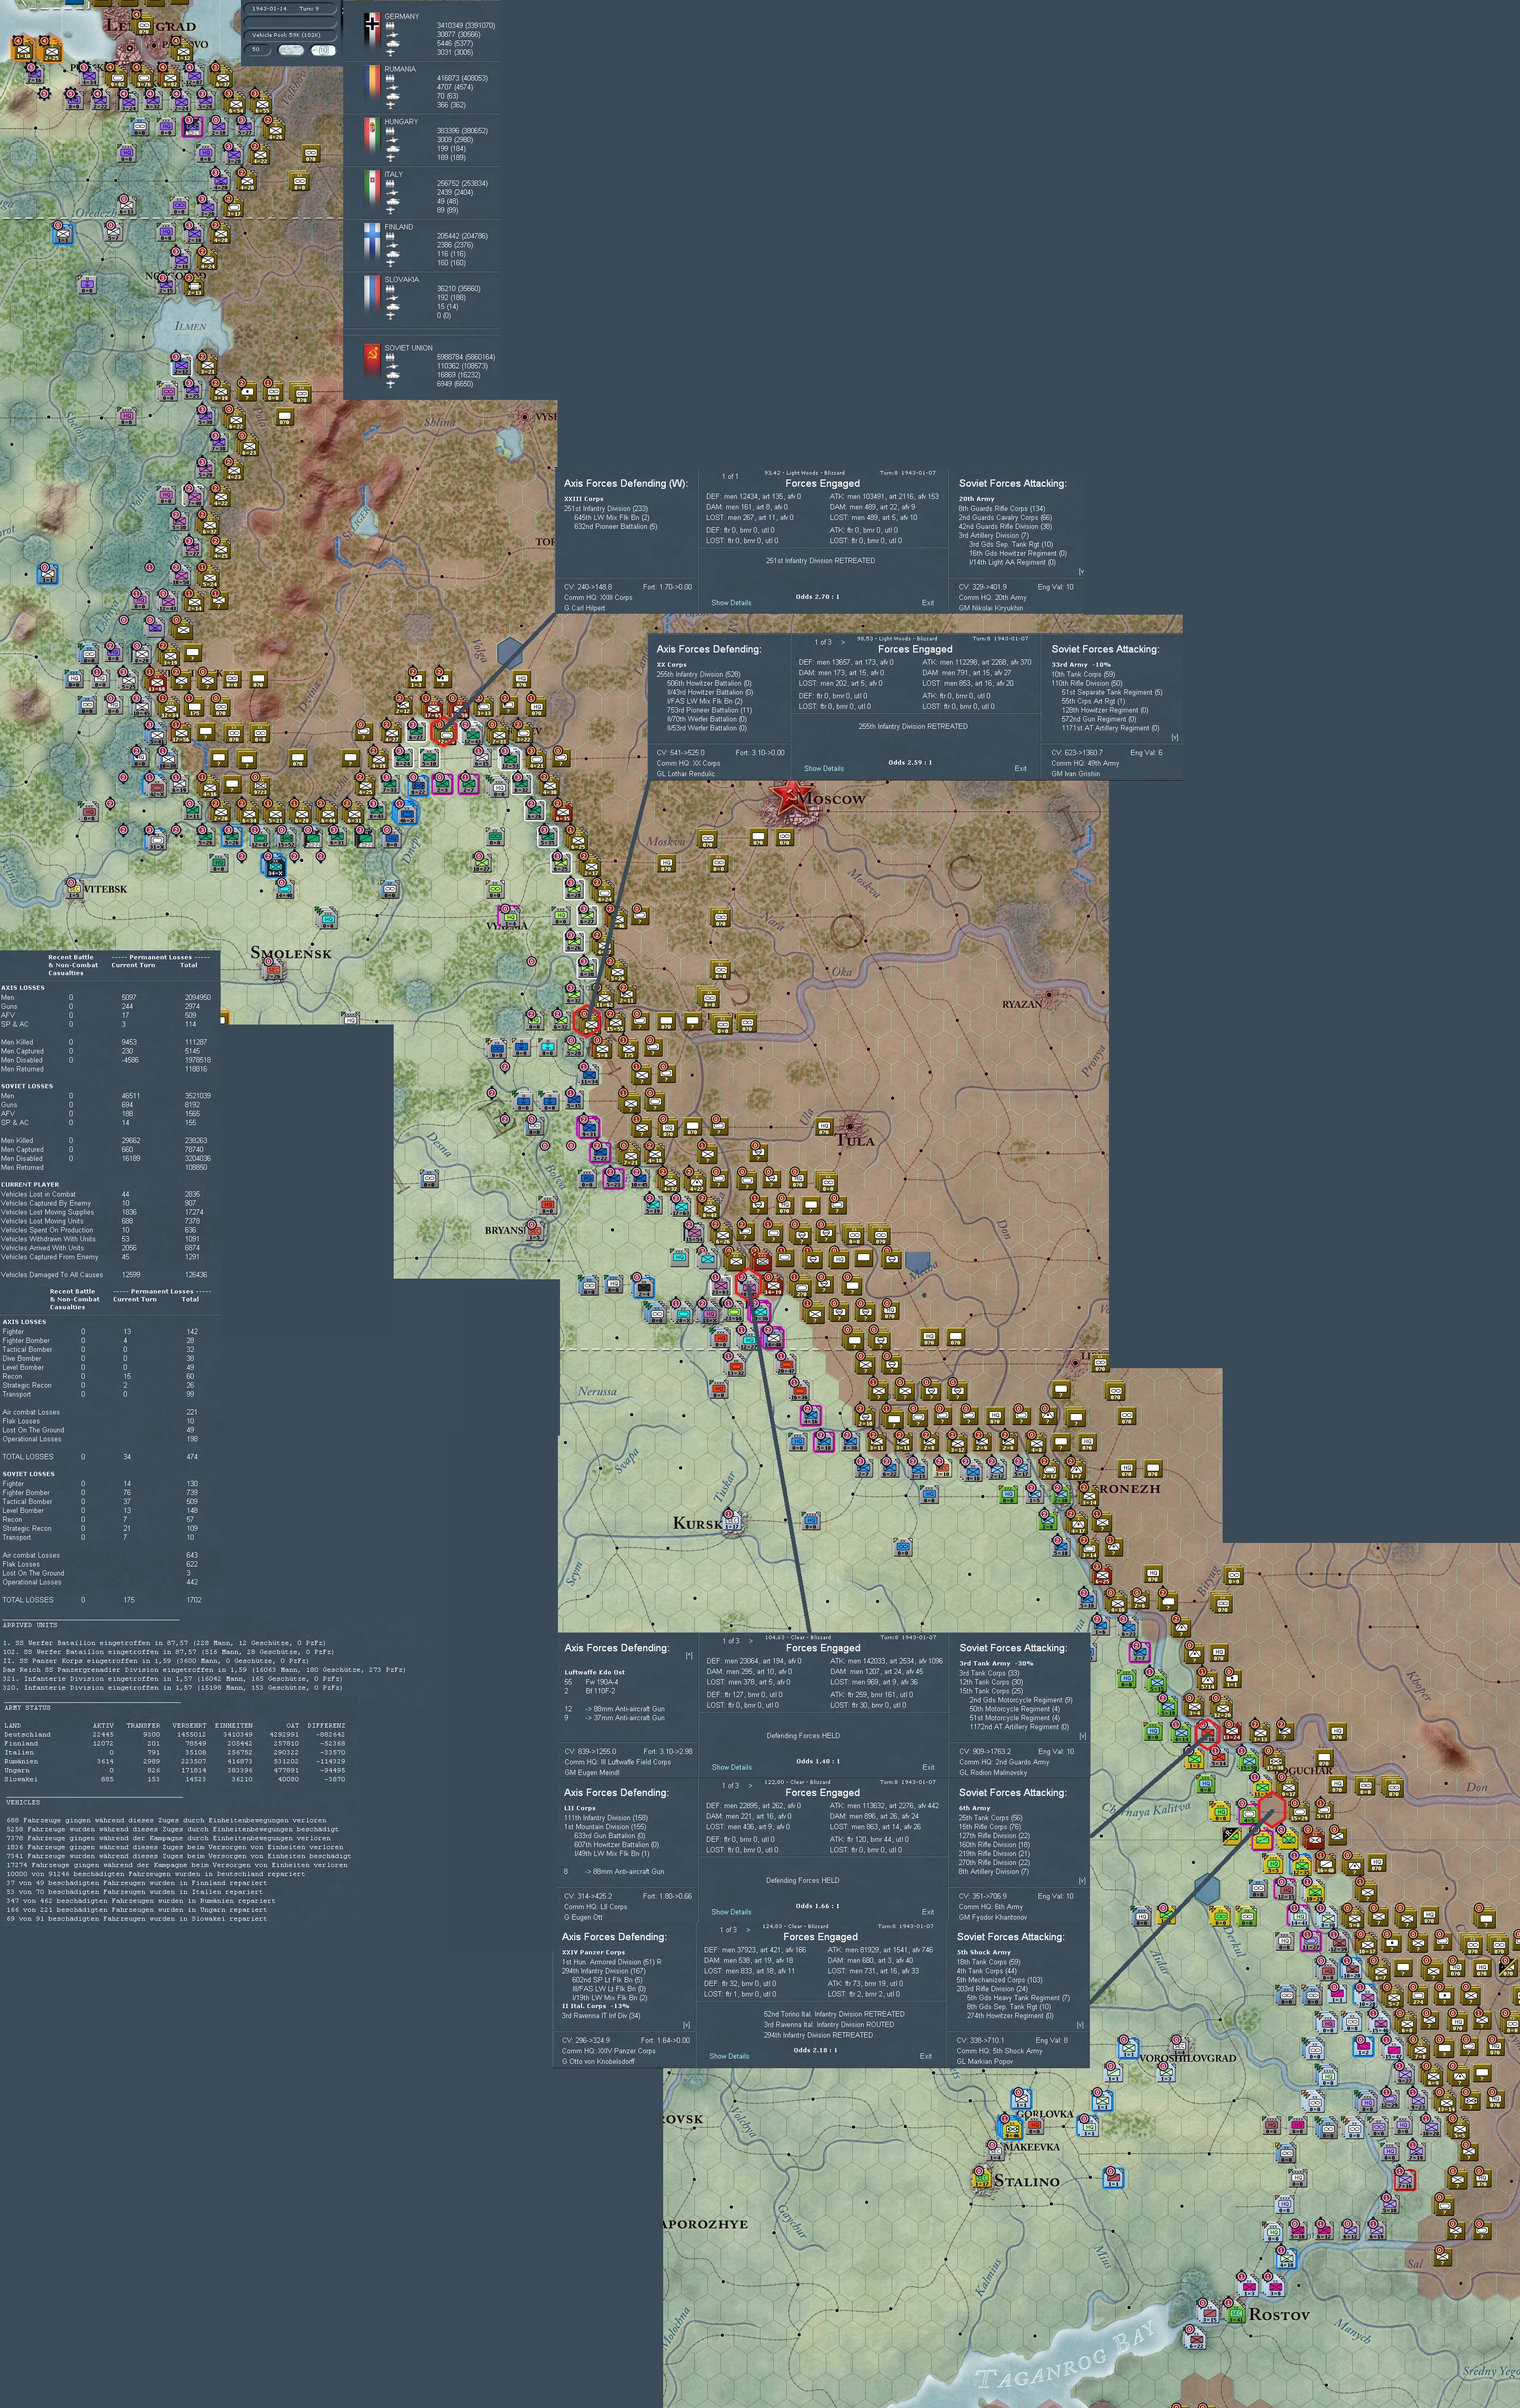
Task: Toggle the blizzard weather button in top panel
Action: [x=291, y=49]
